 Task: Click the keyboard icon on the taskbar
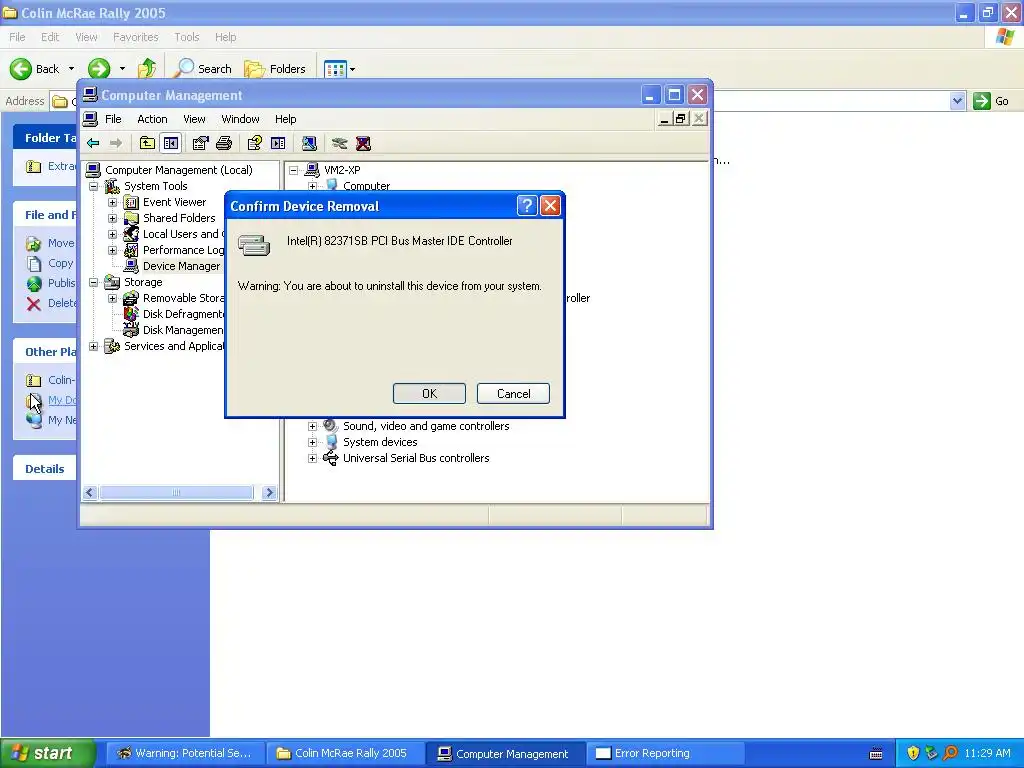point(876,754)
